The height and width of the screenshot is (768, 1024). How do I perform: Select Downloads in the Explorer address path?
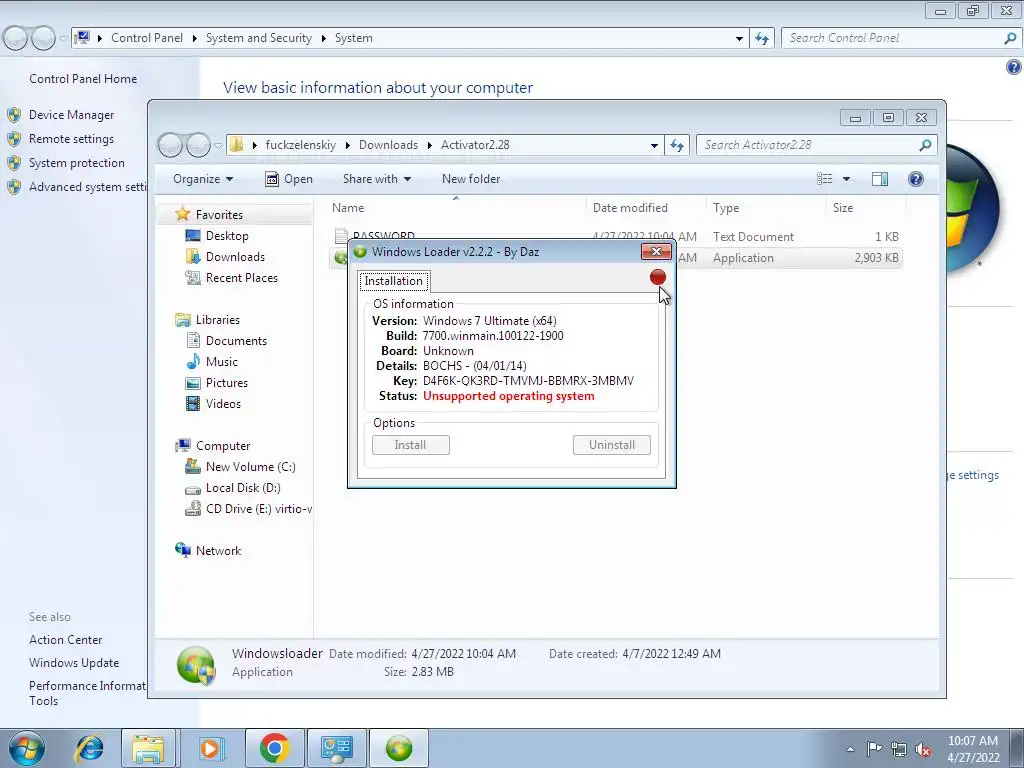[x=388, y=145]
